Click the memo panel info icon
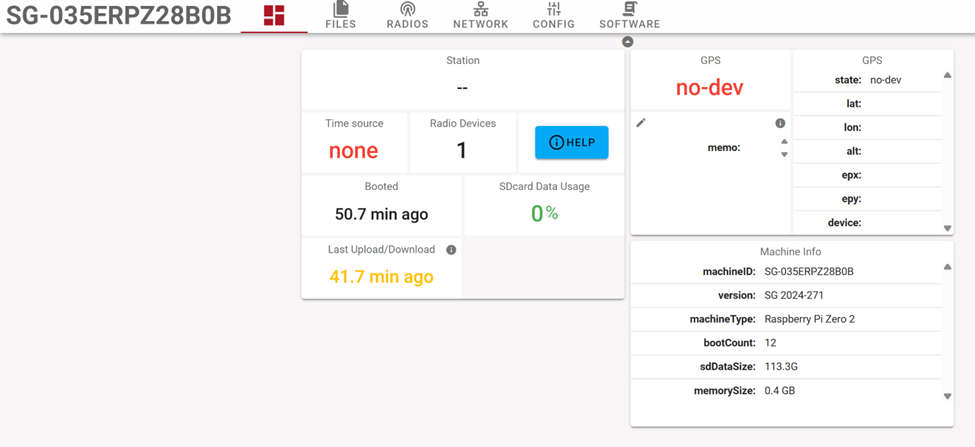The width and height of the screenshot is (975, 447). coord(780,123)
